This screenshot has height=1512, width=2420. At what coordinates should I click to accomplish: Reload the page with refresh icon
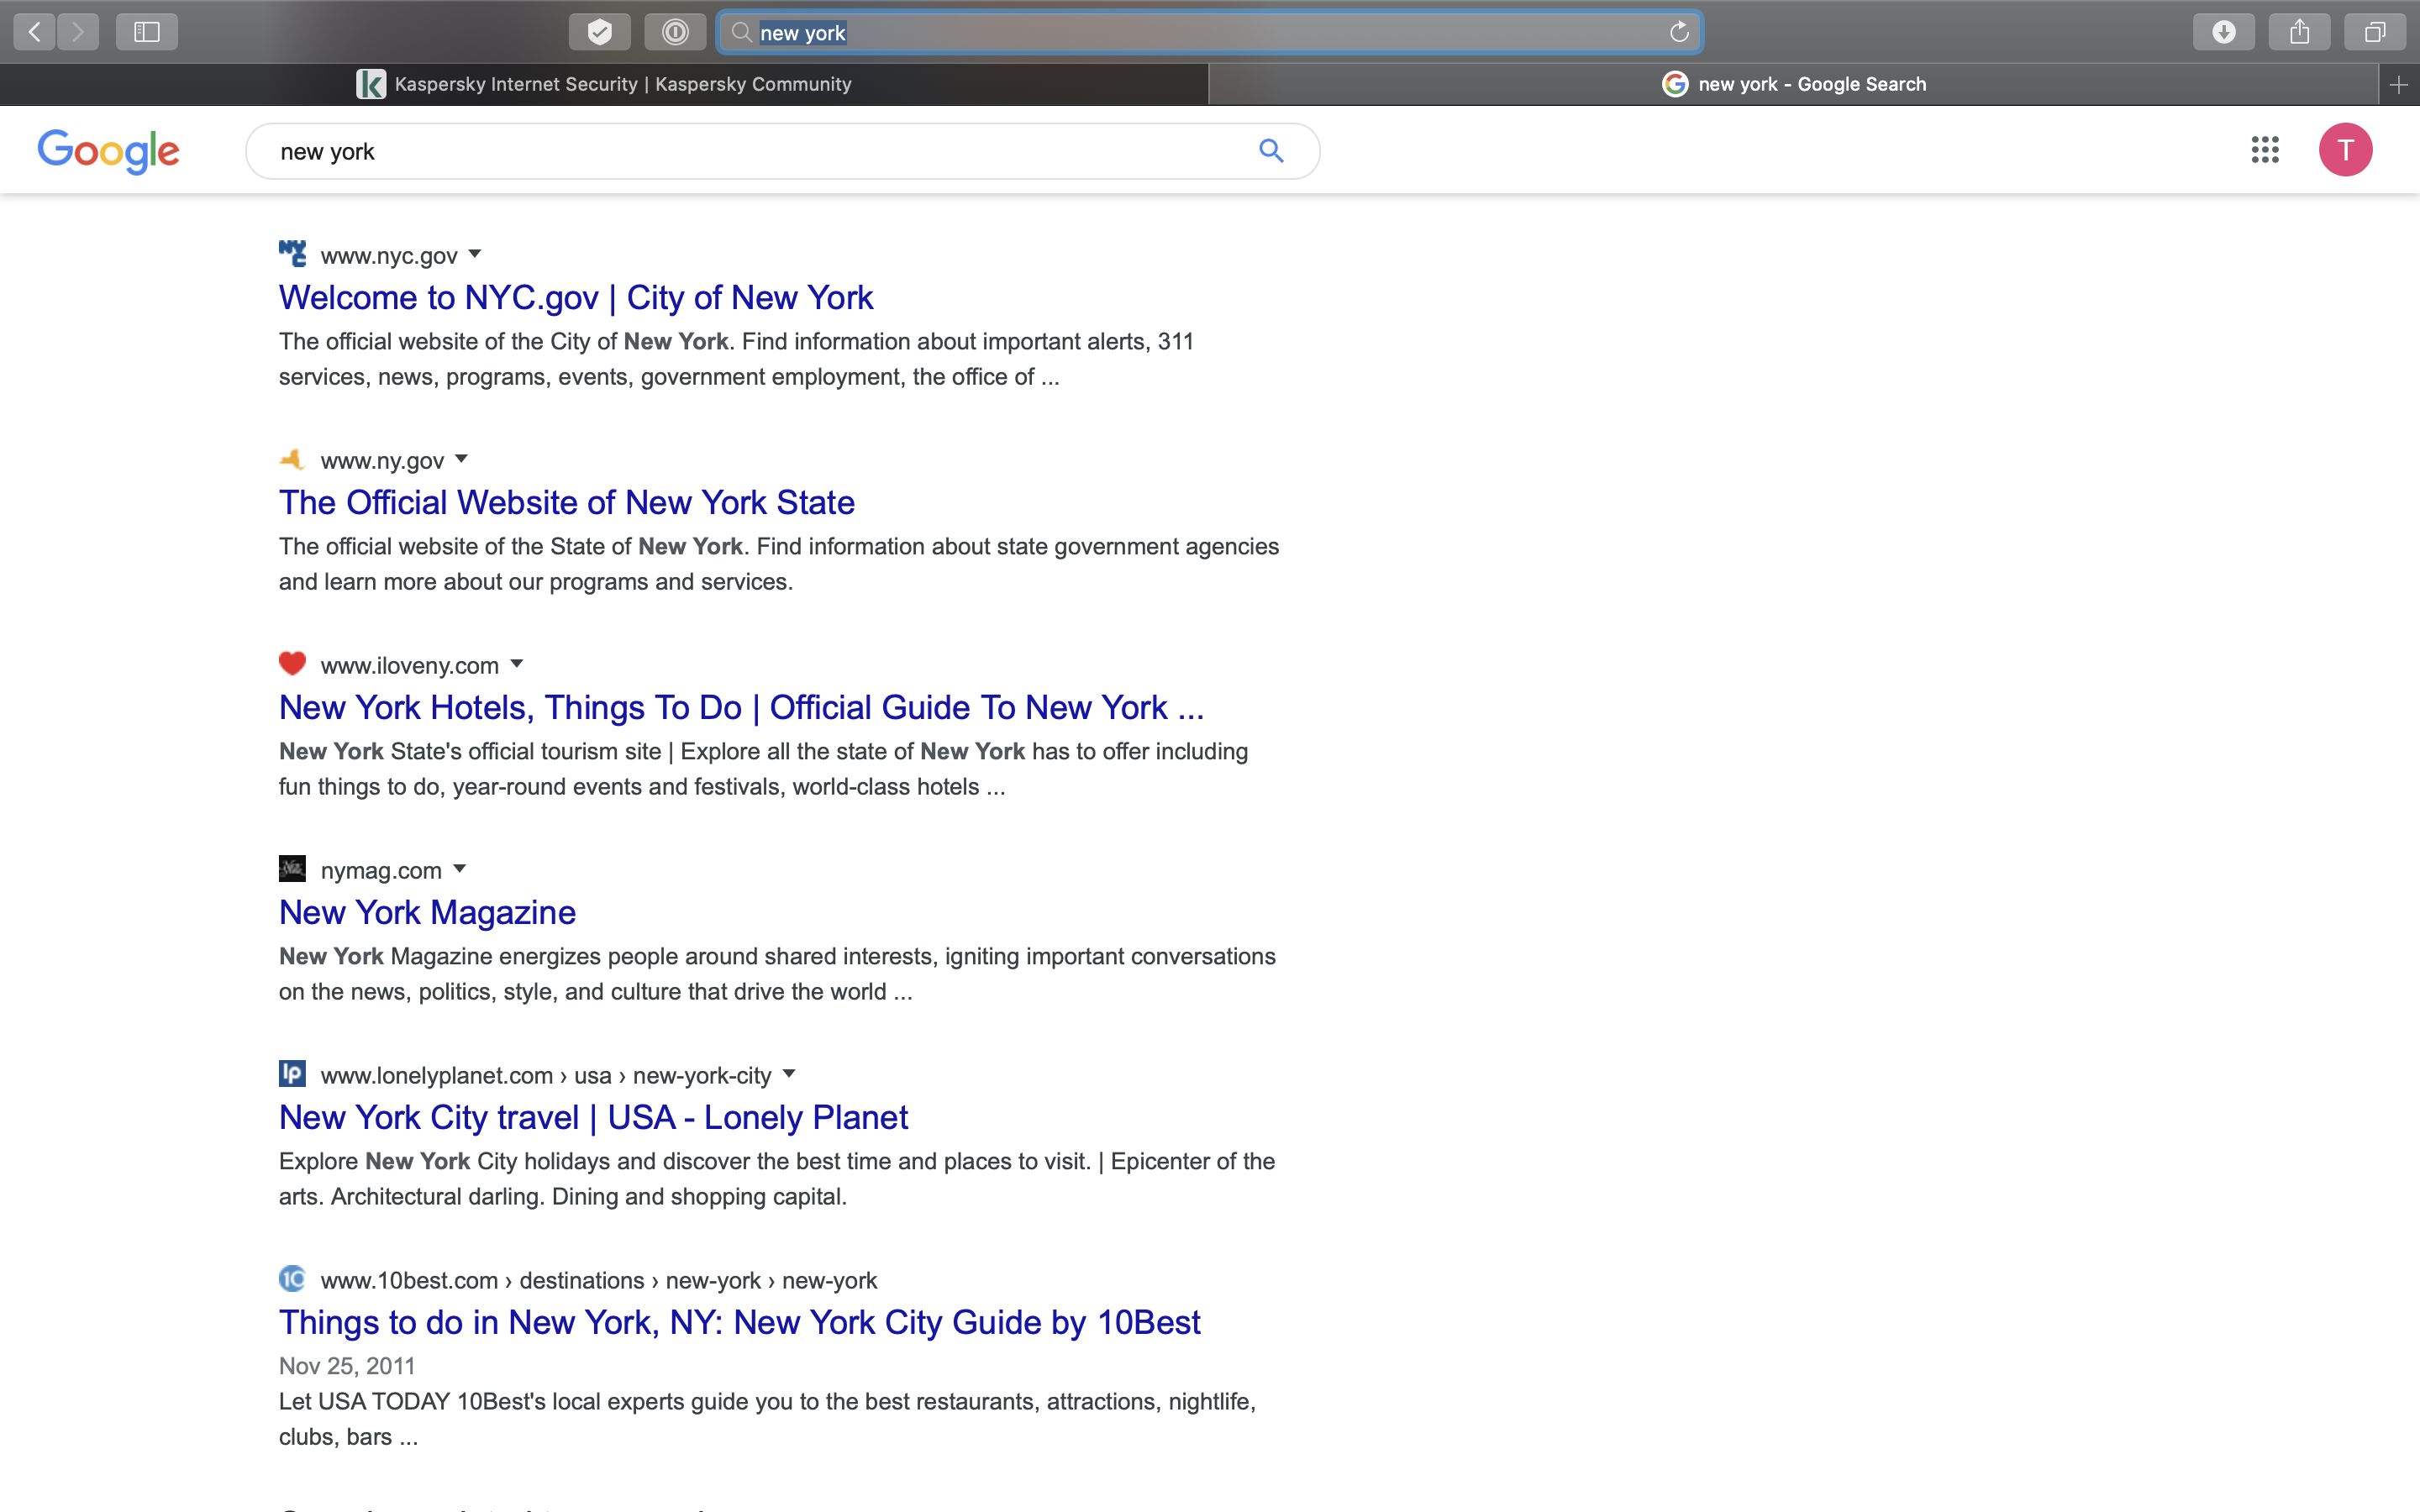tap(1679, 32)
